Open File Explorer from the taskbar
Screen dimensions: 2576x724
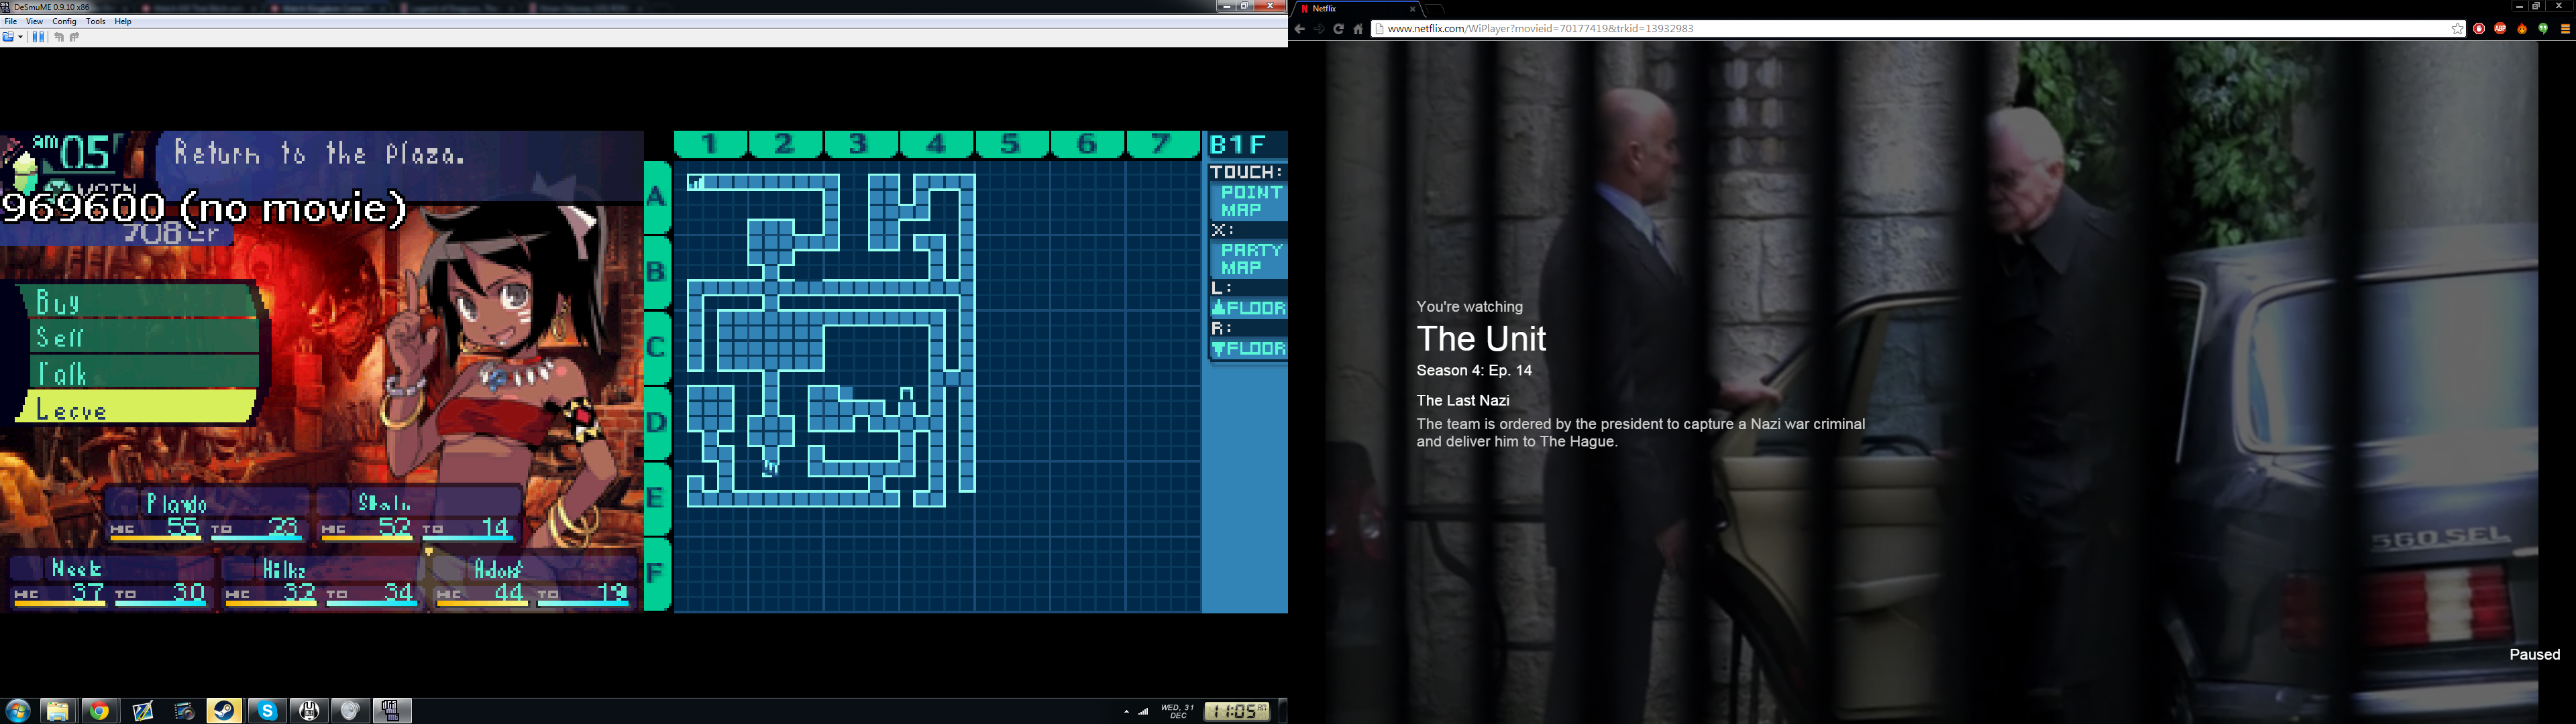coord(57,711)
